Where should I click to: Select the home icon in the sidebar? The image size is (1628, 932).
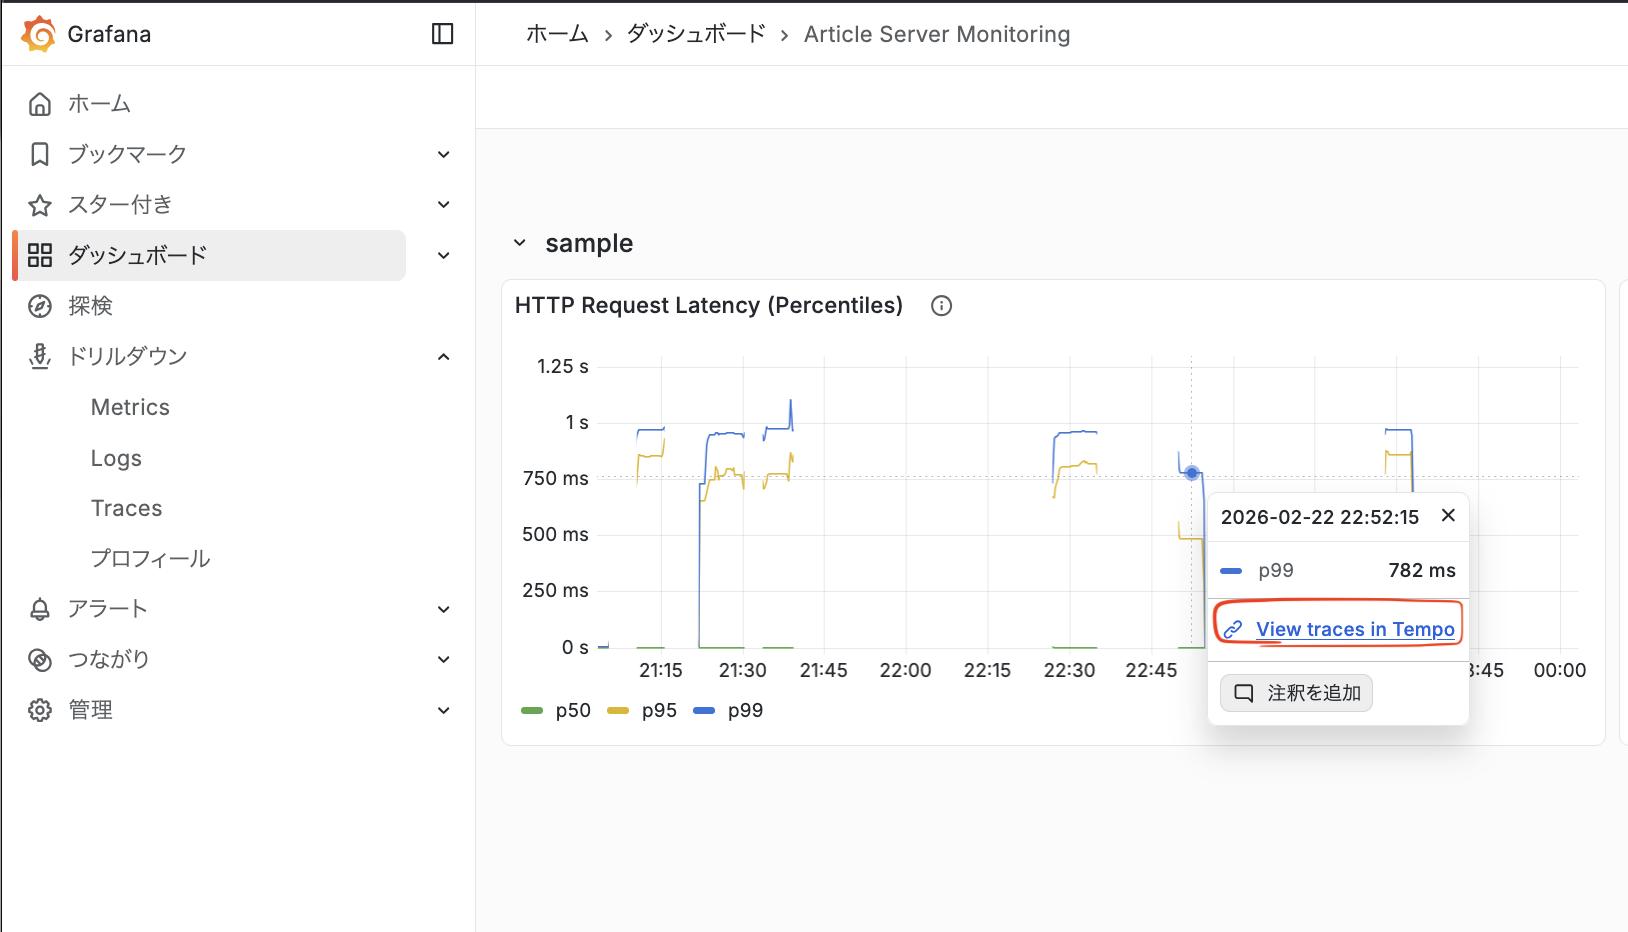coord(40,103)
